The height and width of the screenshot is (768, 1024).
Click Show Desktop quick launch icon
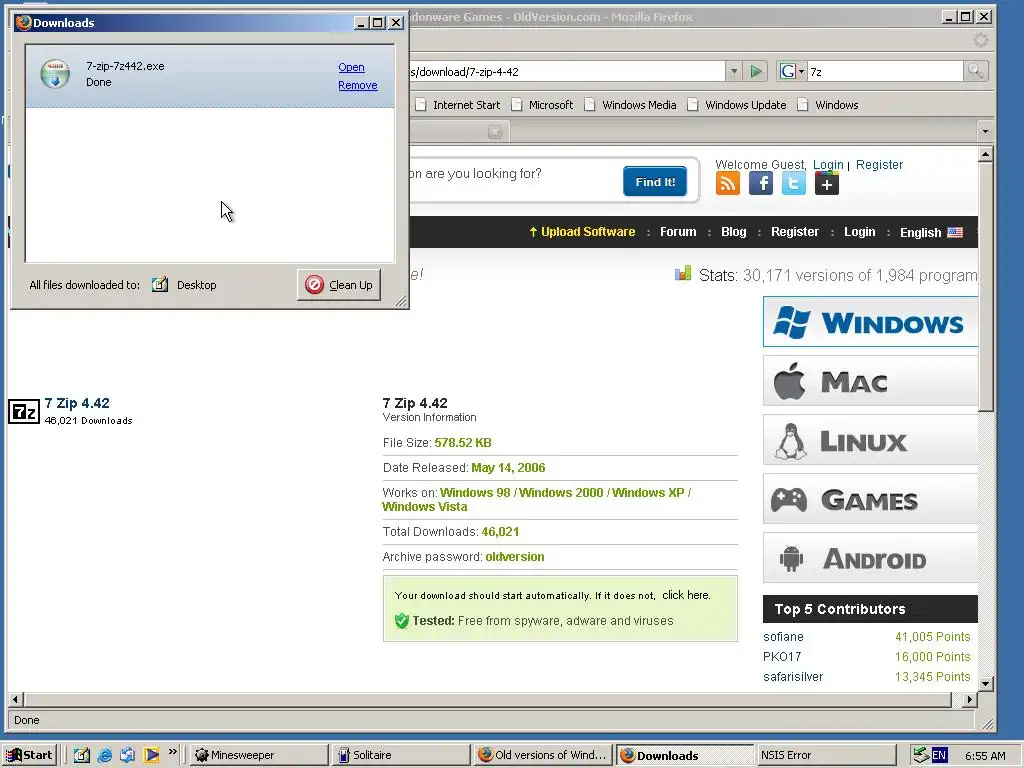click(x=82, y=755)
